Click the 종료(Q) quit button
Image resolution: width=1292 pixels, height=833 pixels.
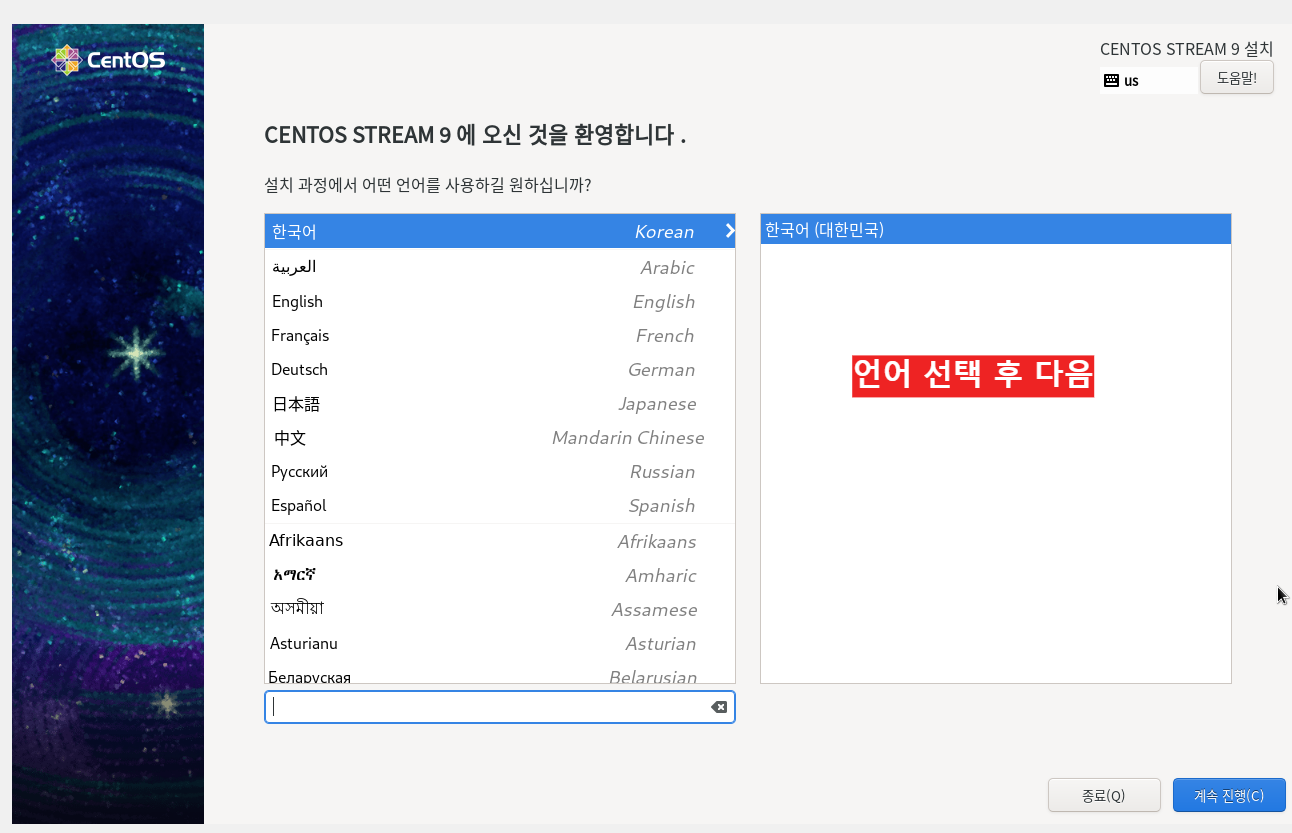point(1104,795)
